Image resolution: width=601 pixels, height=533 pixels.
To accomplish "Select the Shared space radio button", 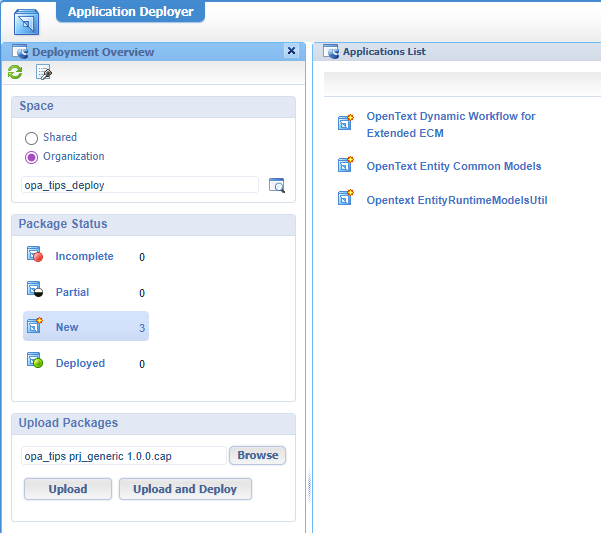I will click(x=32, y=138).
